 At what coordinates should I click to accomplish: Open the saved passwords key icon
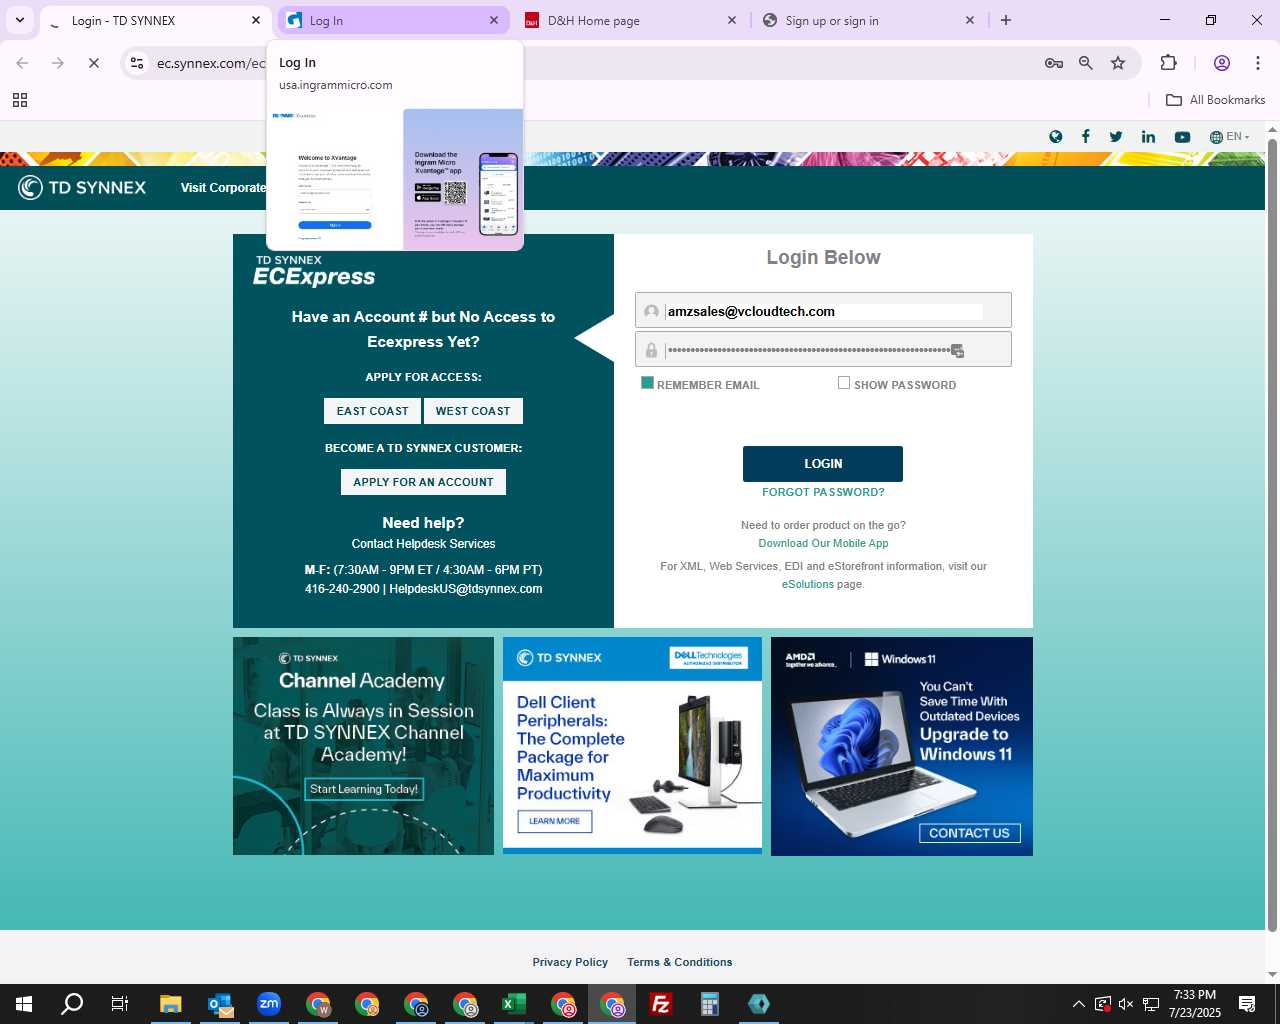(x=1054, y=63)
